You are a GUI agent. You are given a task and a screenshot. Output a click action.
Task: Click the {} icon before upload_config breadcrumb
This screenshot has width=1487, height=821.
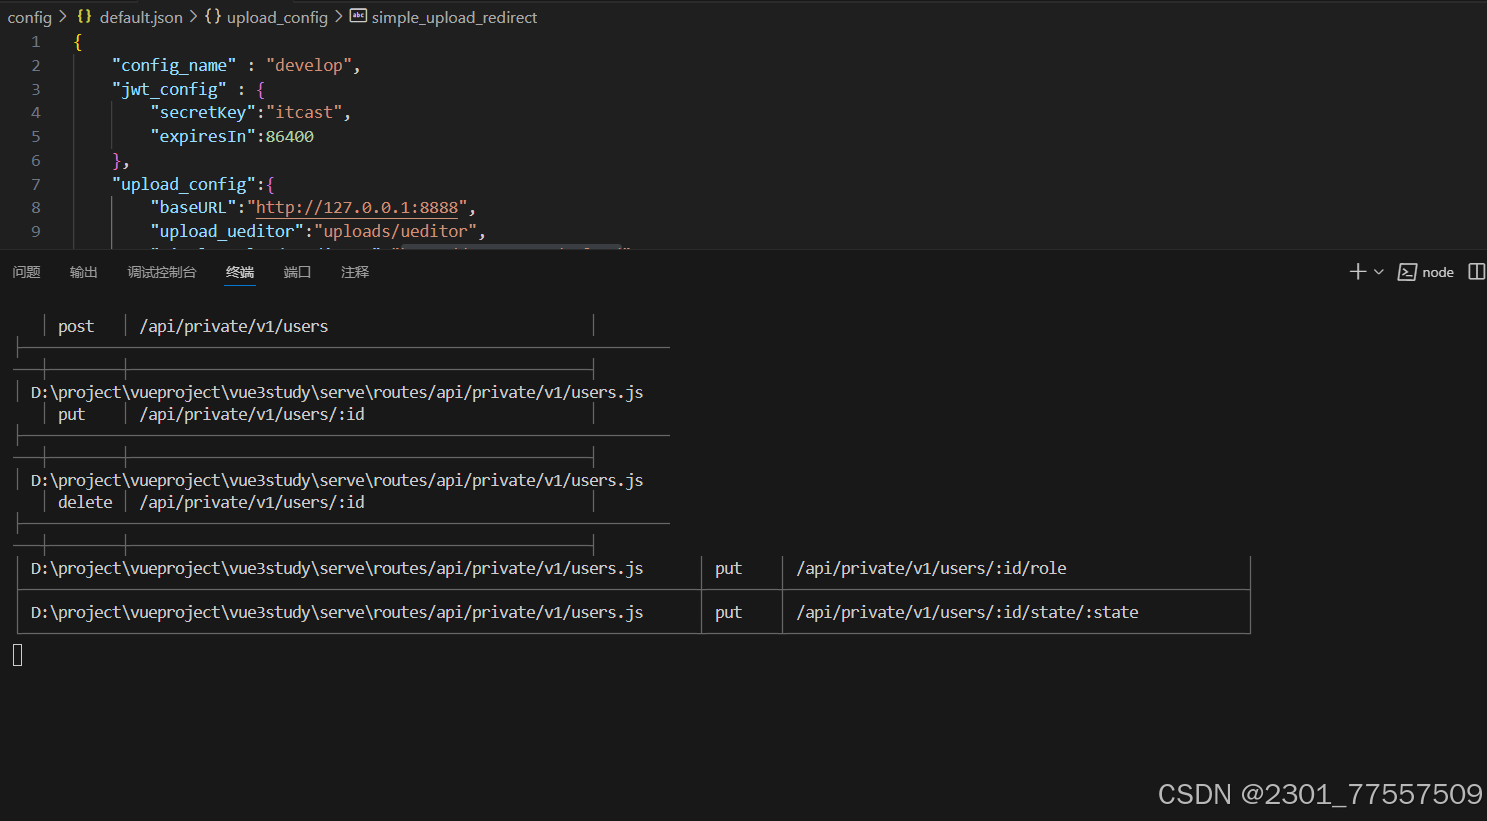point(214,17)
